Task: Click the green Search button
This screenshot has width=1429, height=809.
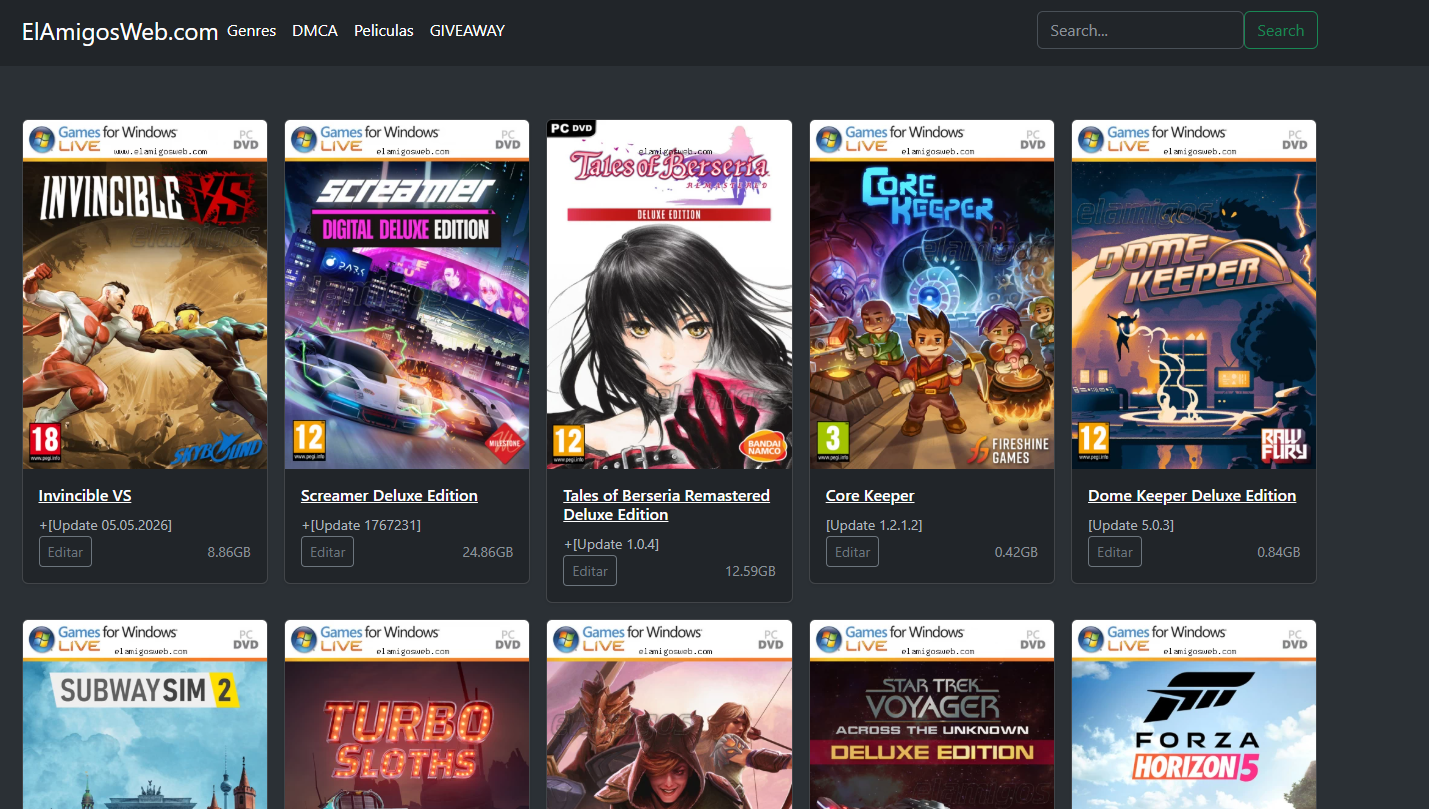Action: [x=1281, y=30]
